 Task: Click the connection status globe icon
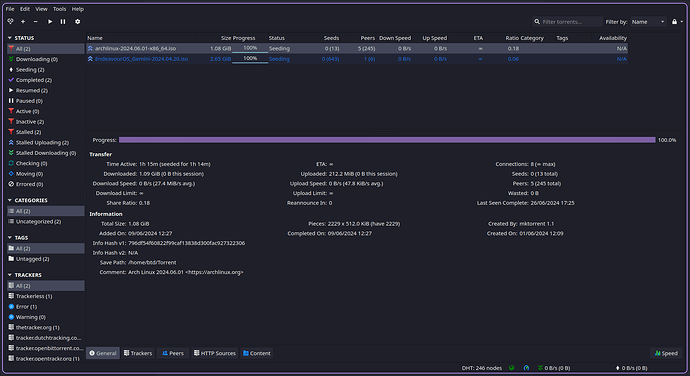[x=511, y=368]
